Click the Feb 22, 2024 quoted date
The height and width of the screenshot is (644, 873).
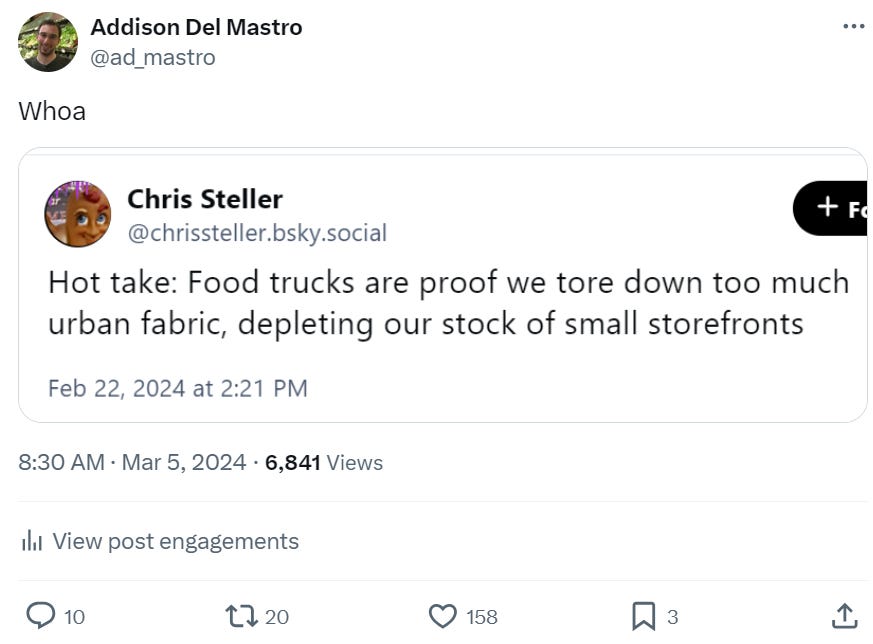coord(178,389)
